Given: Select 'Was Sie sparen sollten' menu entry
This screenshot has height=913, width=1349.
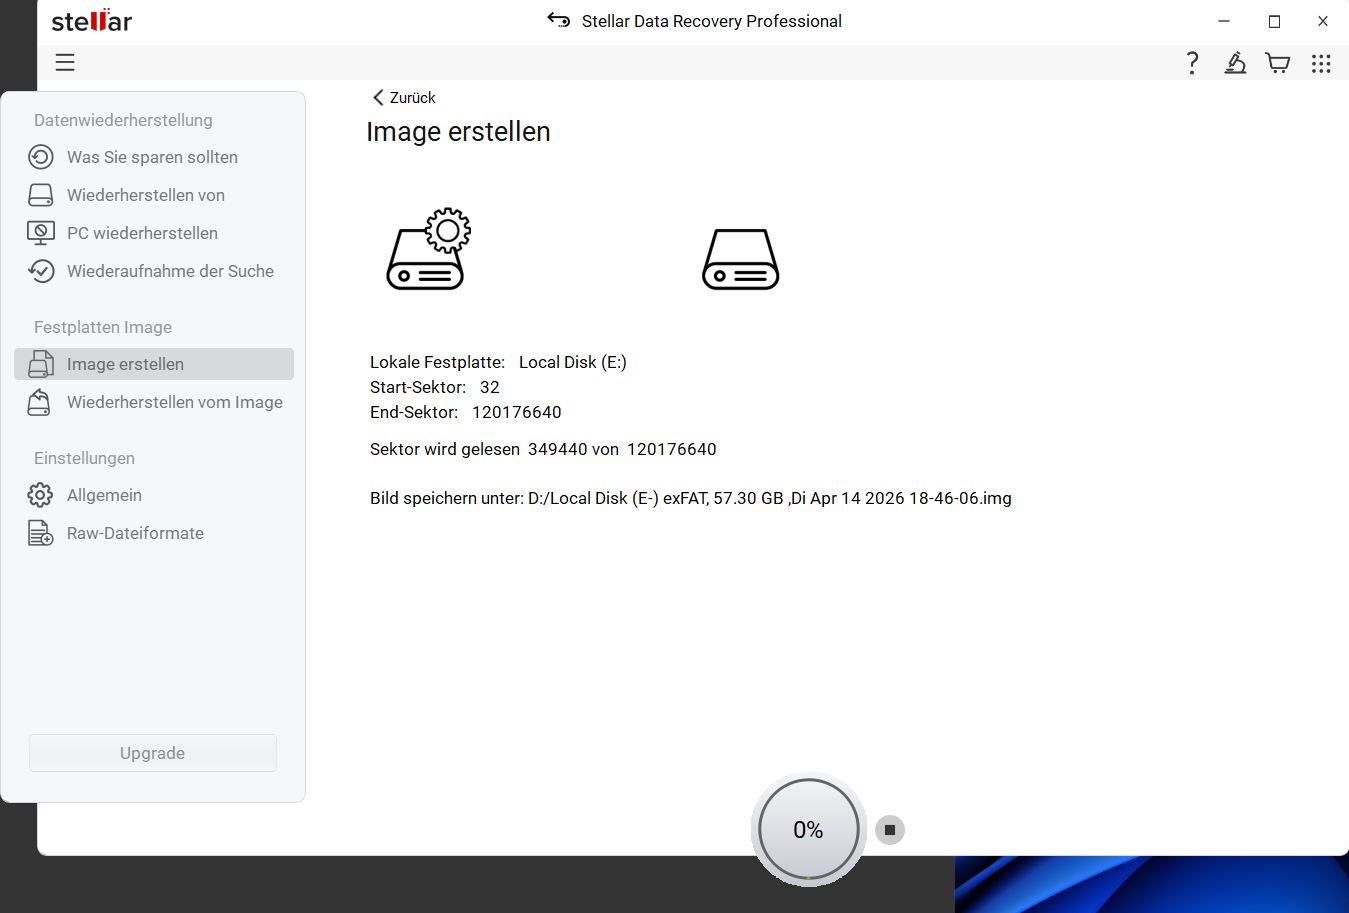Looking at the screenshot, I should pos(154,157).
